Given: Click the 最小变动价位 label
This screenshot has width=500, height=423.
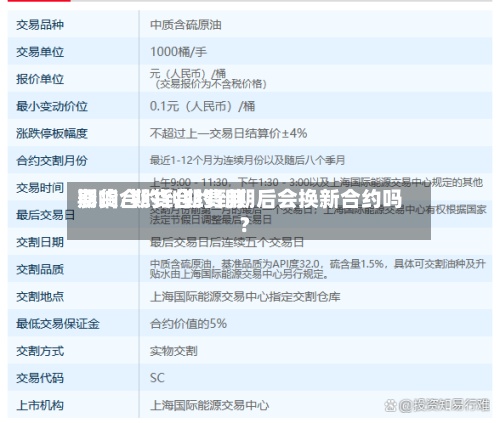Looking at the screenshot, I should point(52,106).
